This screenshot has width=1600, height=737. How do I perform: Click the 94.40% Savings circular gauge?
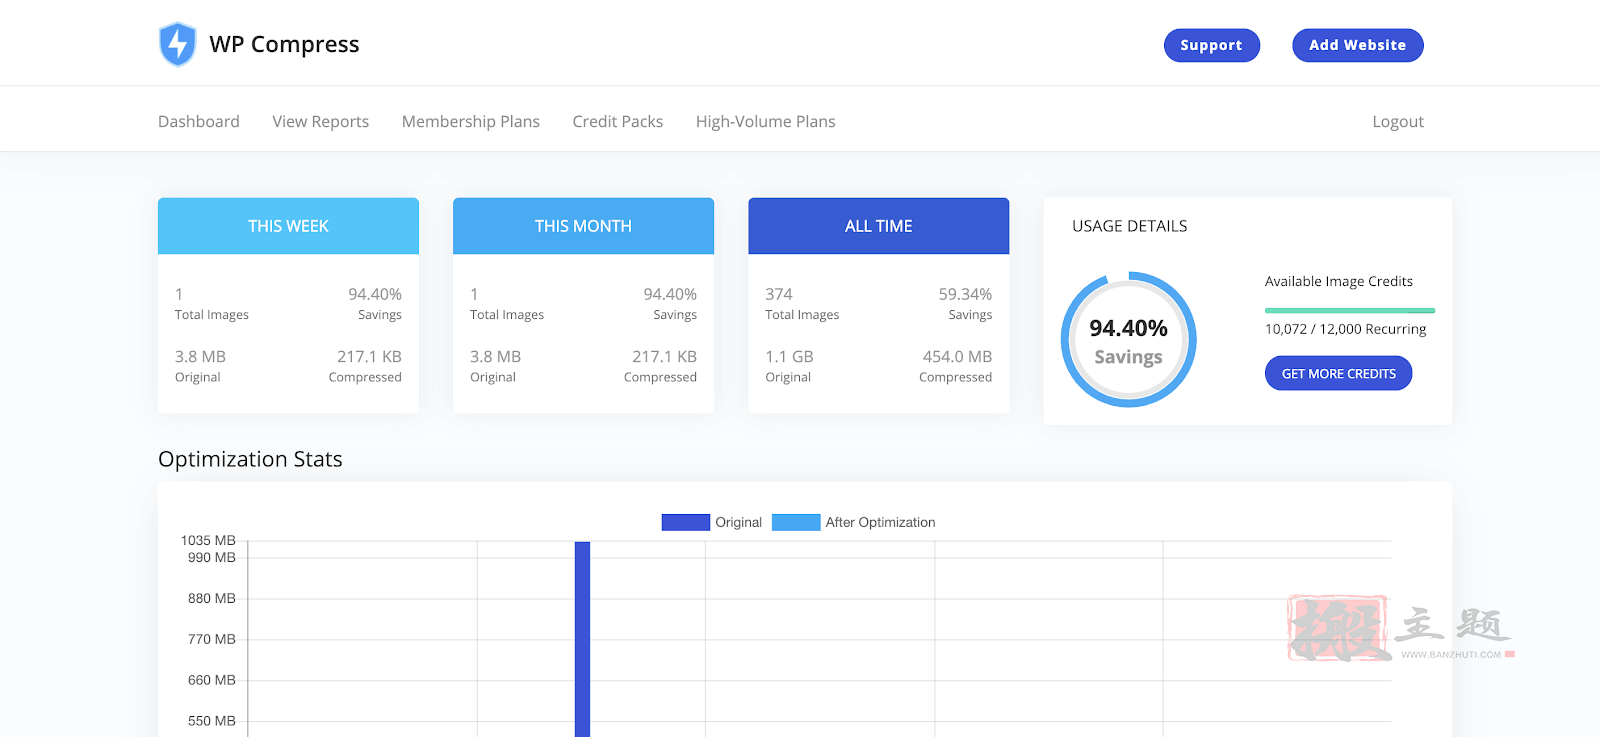click(1128, 340)
